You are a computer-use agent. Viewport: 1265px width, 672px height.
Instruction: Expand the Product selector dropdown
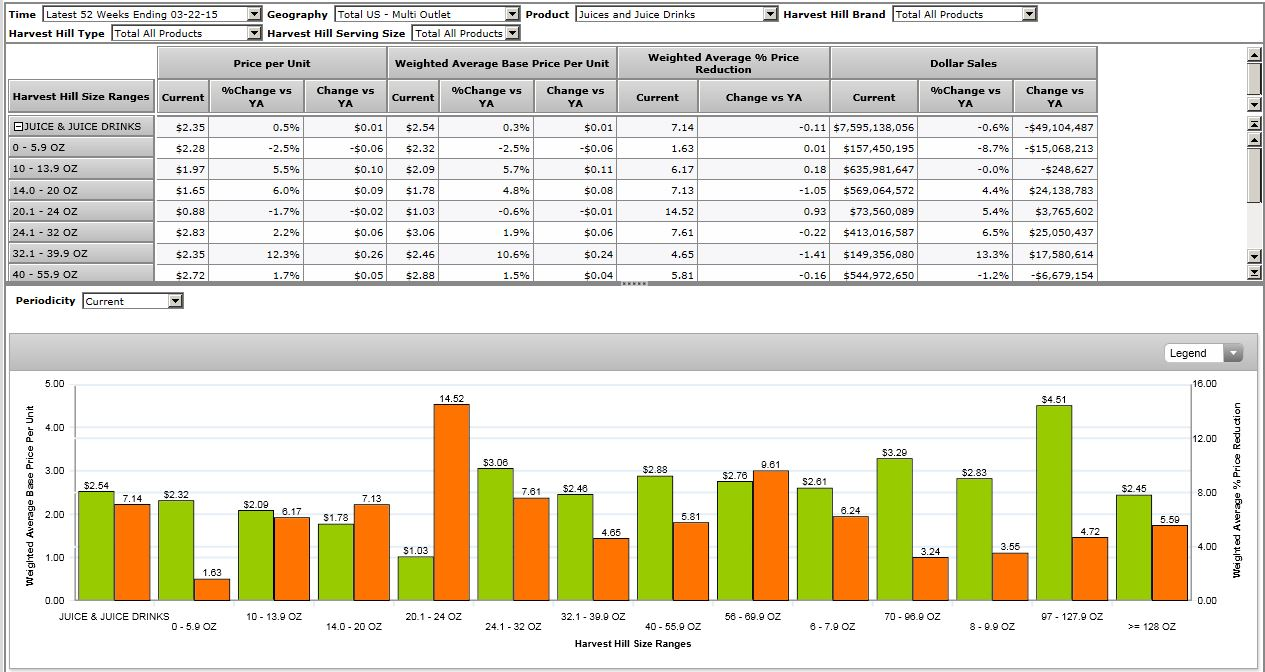(769, 14)
